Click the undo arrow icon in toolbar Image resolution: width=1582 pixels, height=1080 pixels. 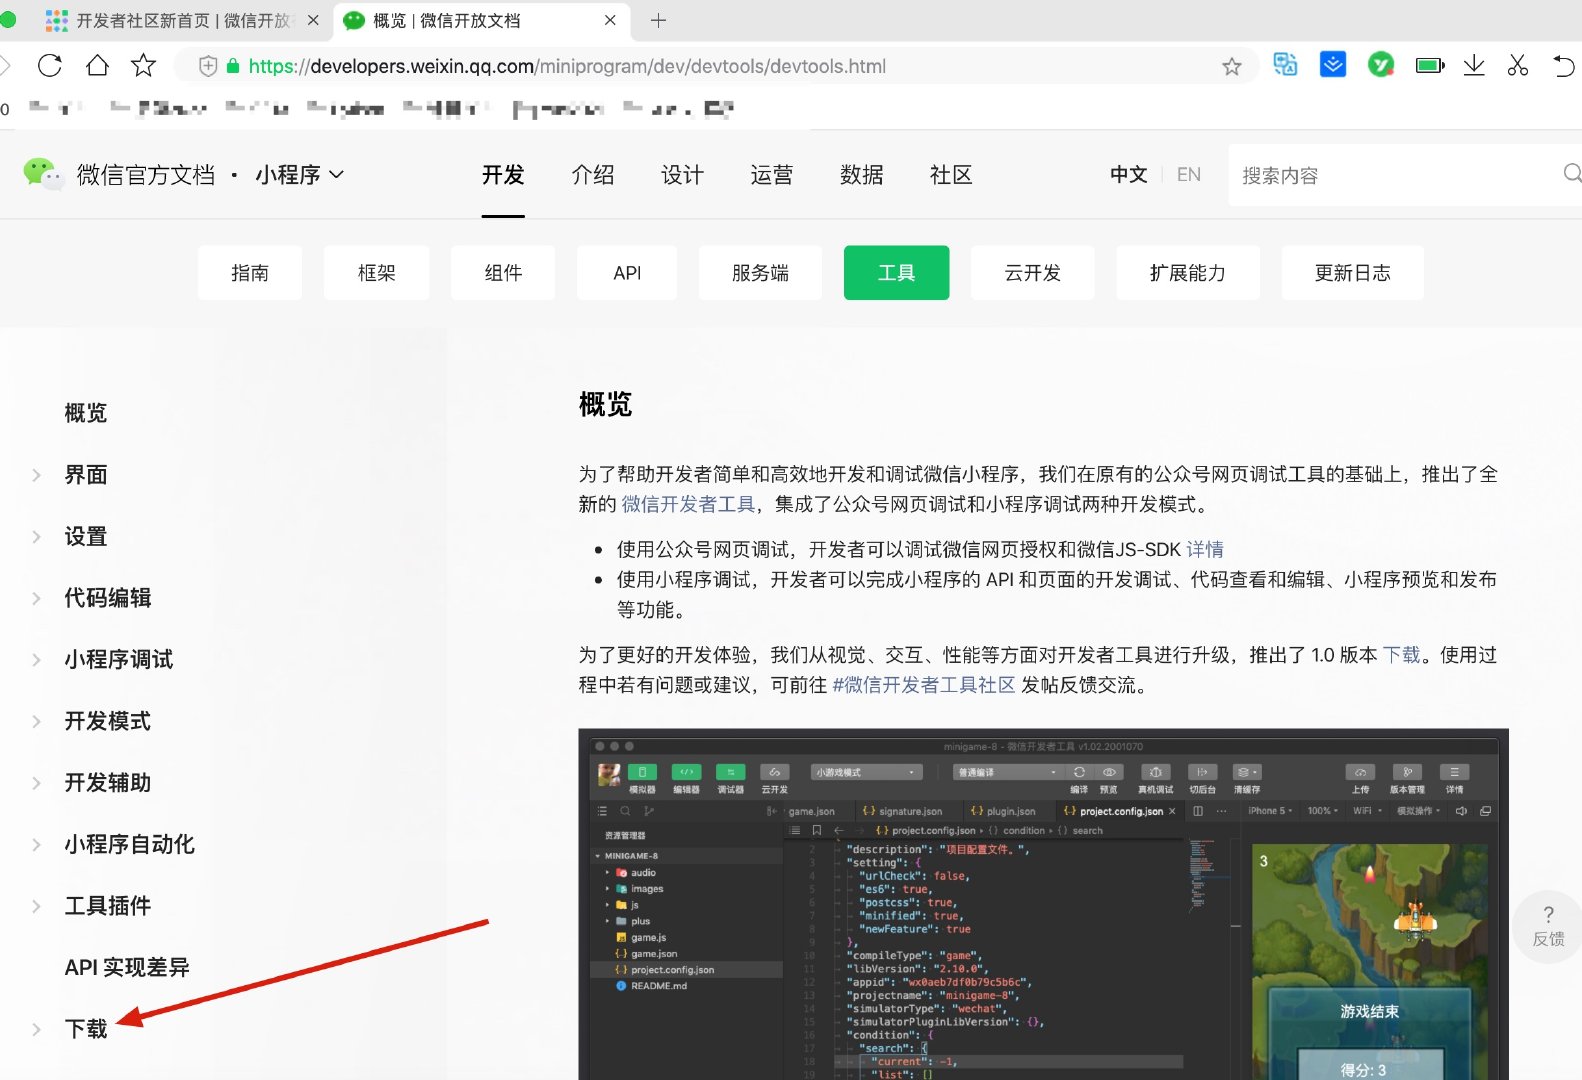coord(1564,66)
